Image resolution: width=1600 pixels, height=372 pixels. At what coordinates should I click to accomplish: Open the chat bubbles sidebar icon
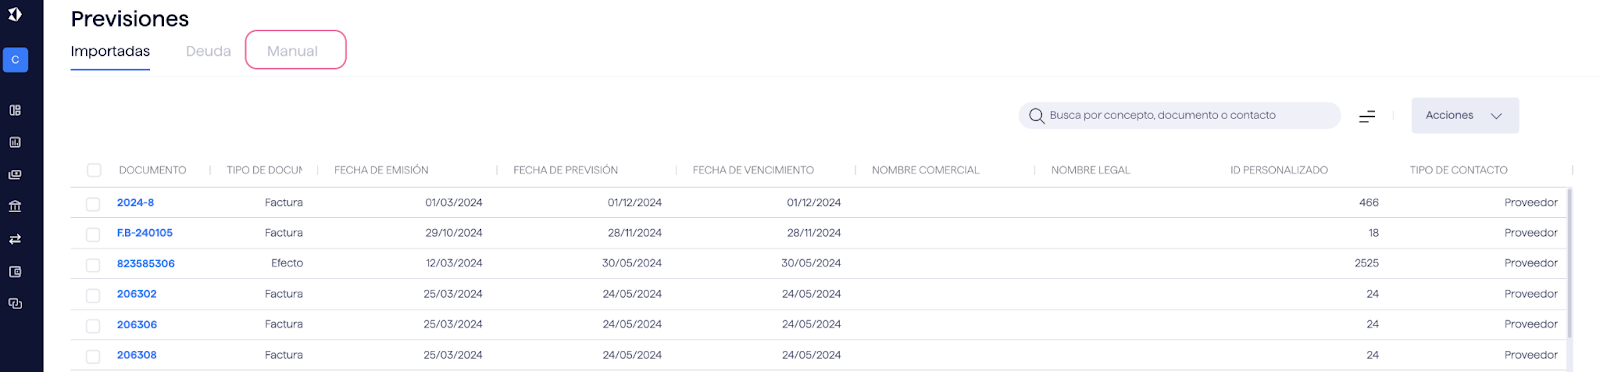click(x=15, y=303)
